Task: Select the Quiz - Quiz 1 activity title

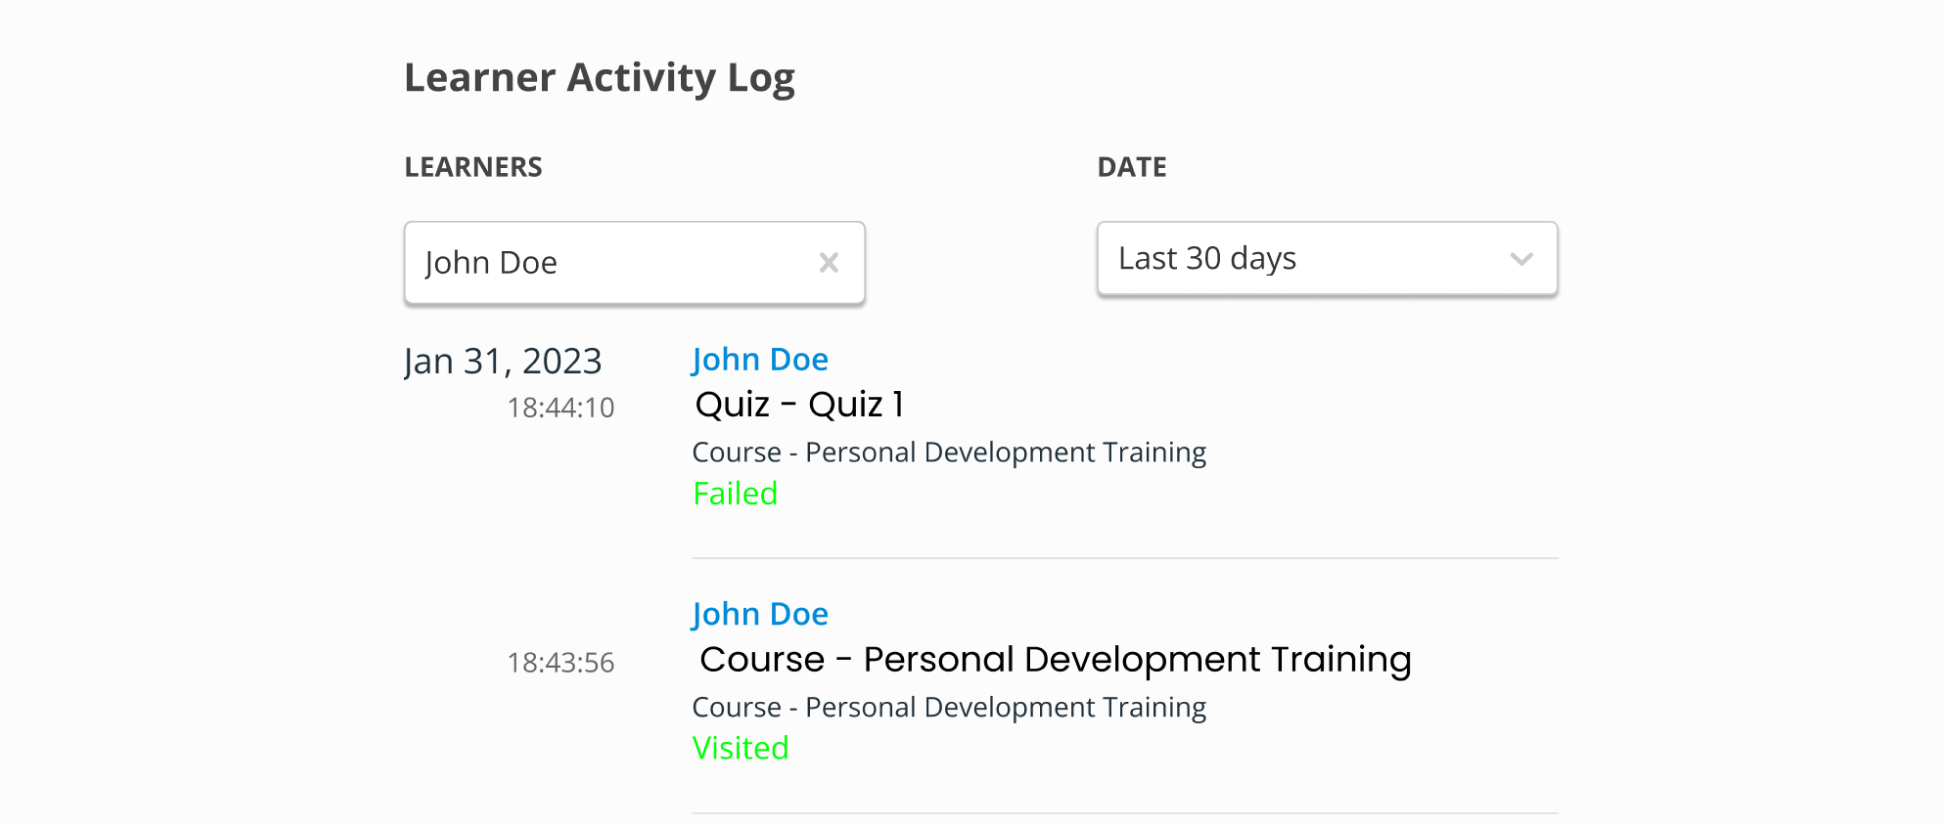Action: (x=799, y=404)
